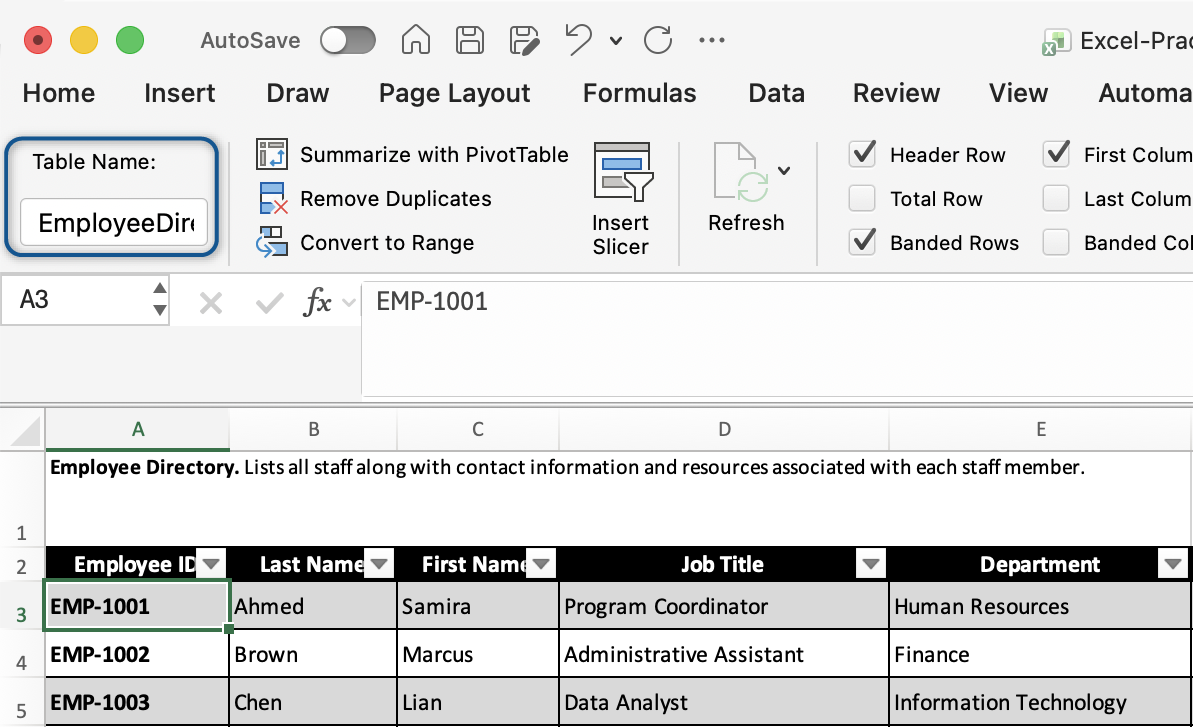Click the Save As pencil-disk icon
The width and height of the screenshot is (1193, 727).
coord(524,40)
